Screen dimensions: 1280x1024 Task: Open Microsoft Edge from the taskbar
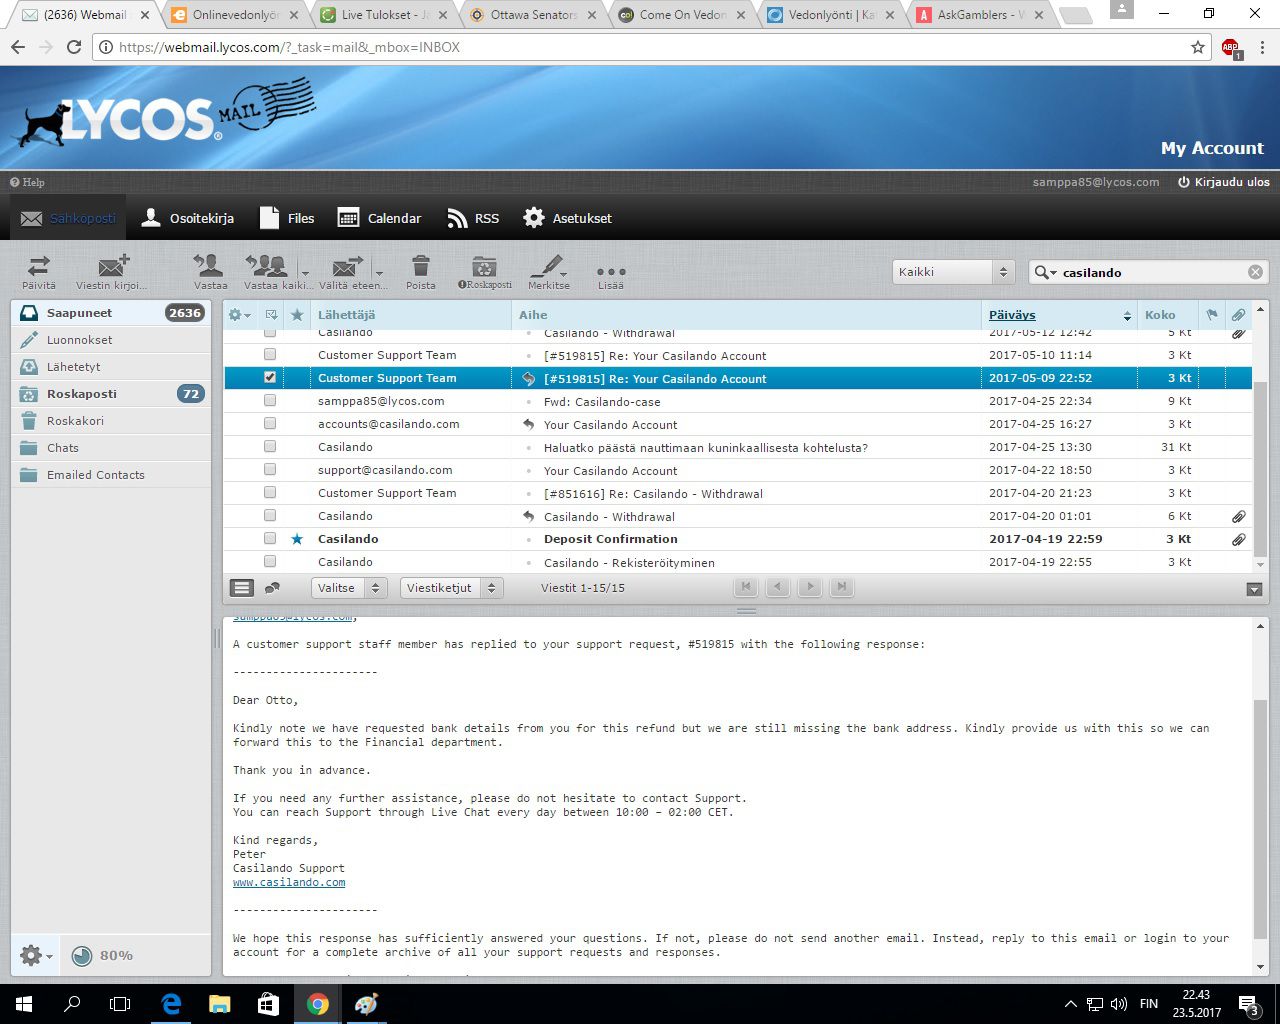pos(171,1004)
